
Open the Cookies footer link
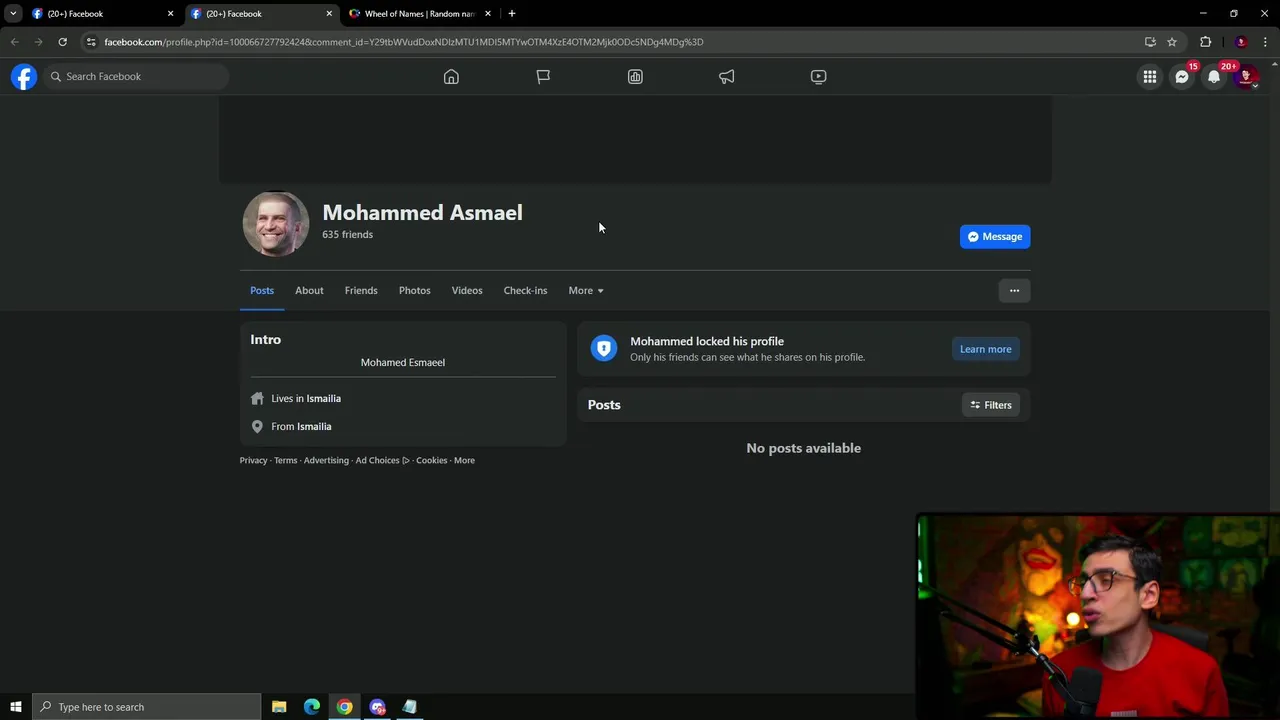(431, 460)
